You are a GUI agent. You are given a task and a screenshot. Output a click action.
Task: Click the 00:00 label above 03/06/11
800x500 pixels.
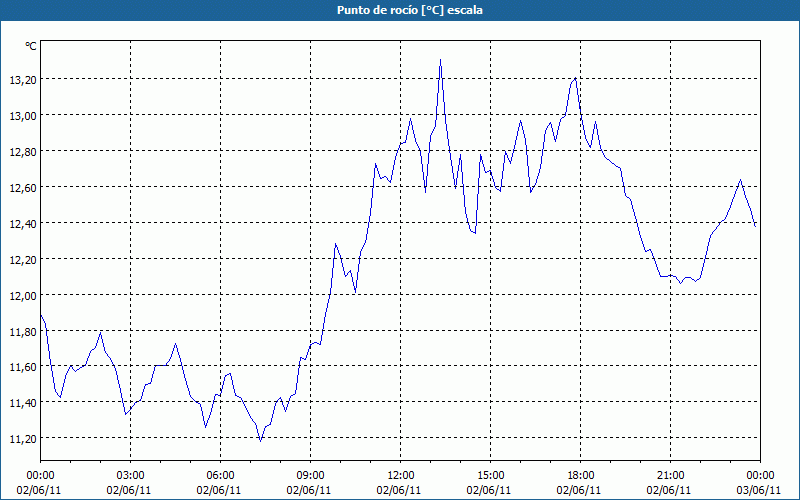click(x=760, y=476)
